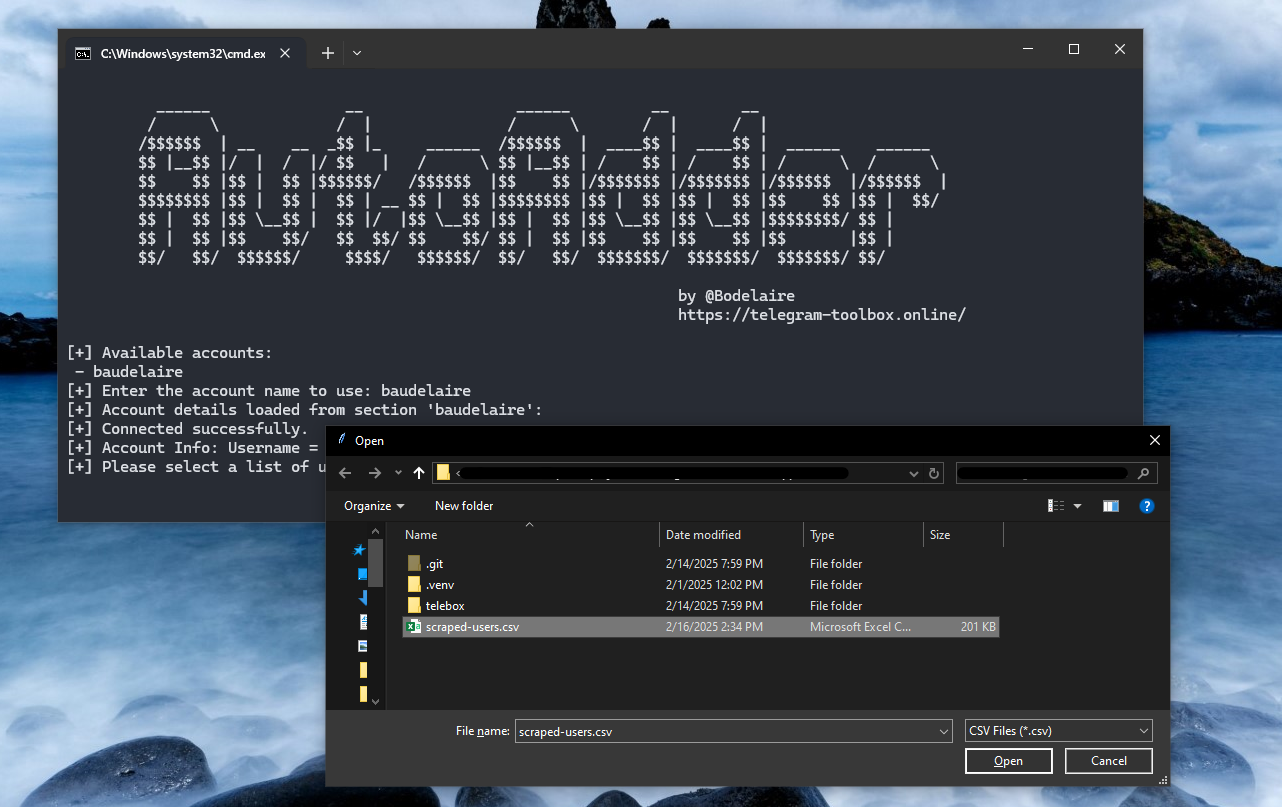Click the New folder button

click(464, 506)
